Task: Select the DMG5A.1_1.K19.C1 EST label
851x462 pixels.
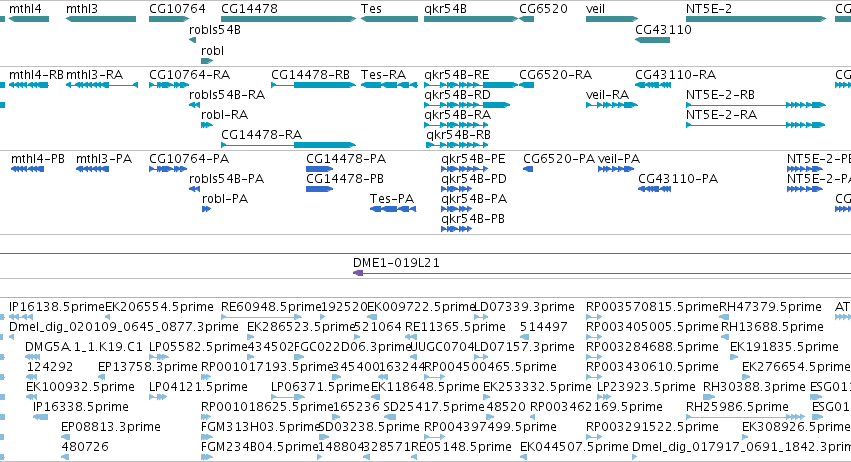Action: (84, 347)
